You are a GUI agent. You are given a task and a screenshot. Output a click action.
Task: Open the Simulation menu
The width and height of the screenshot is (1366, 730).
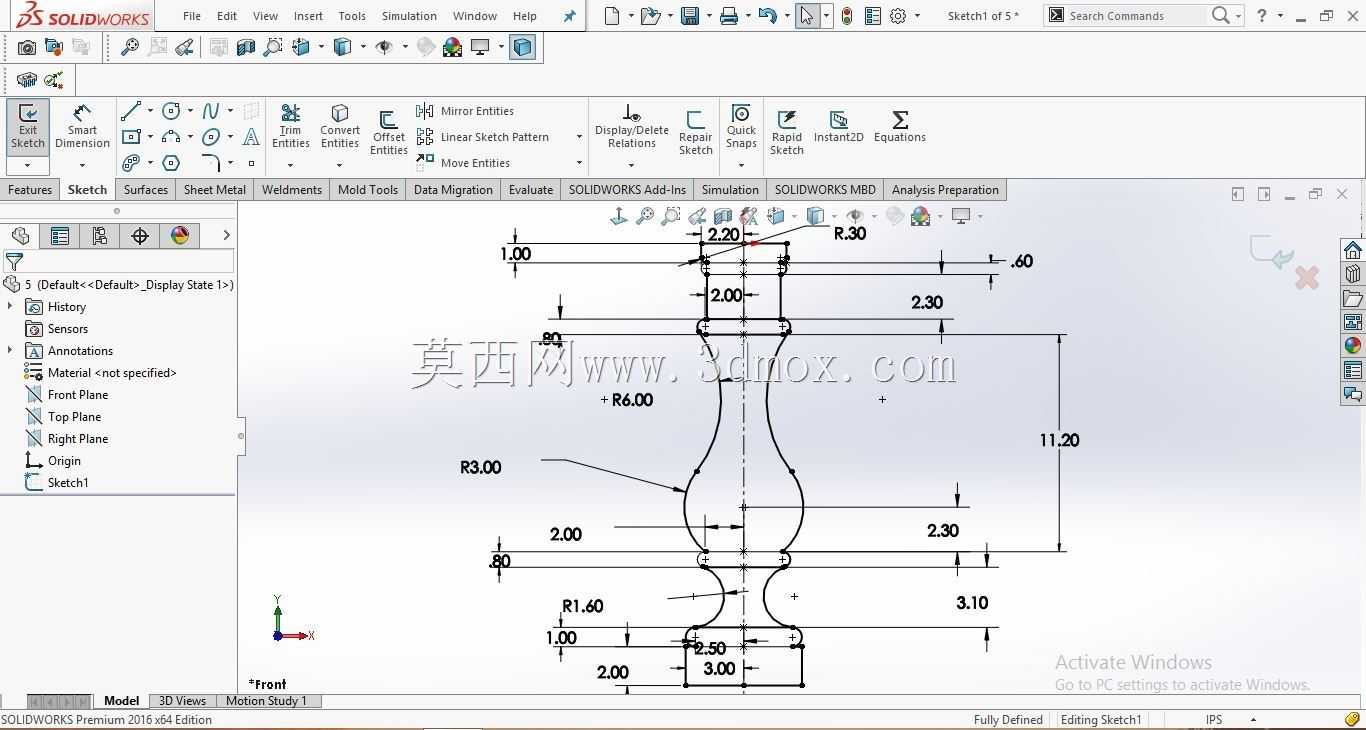pyautogui.click(x=409, y=16)
